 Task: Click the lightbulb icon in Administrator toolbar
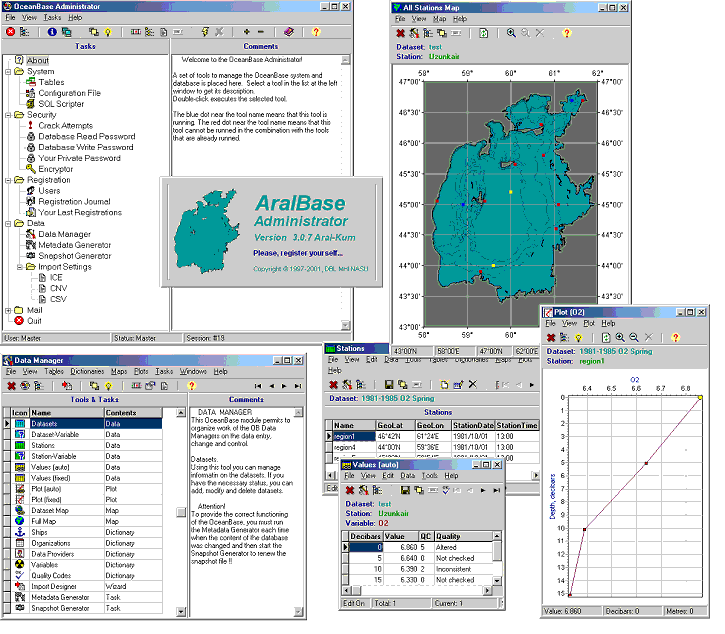[x=108, y=32]
